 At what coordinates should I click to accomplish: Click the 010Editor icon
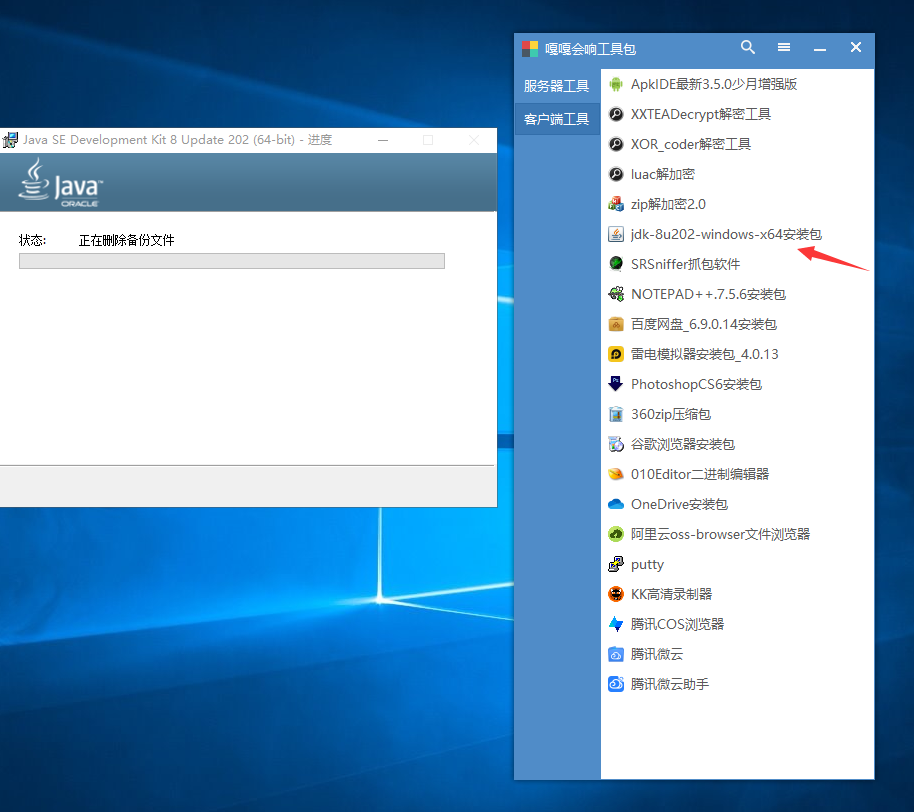(616, 474)
